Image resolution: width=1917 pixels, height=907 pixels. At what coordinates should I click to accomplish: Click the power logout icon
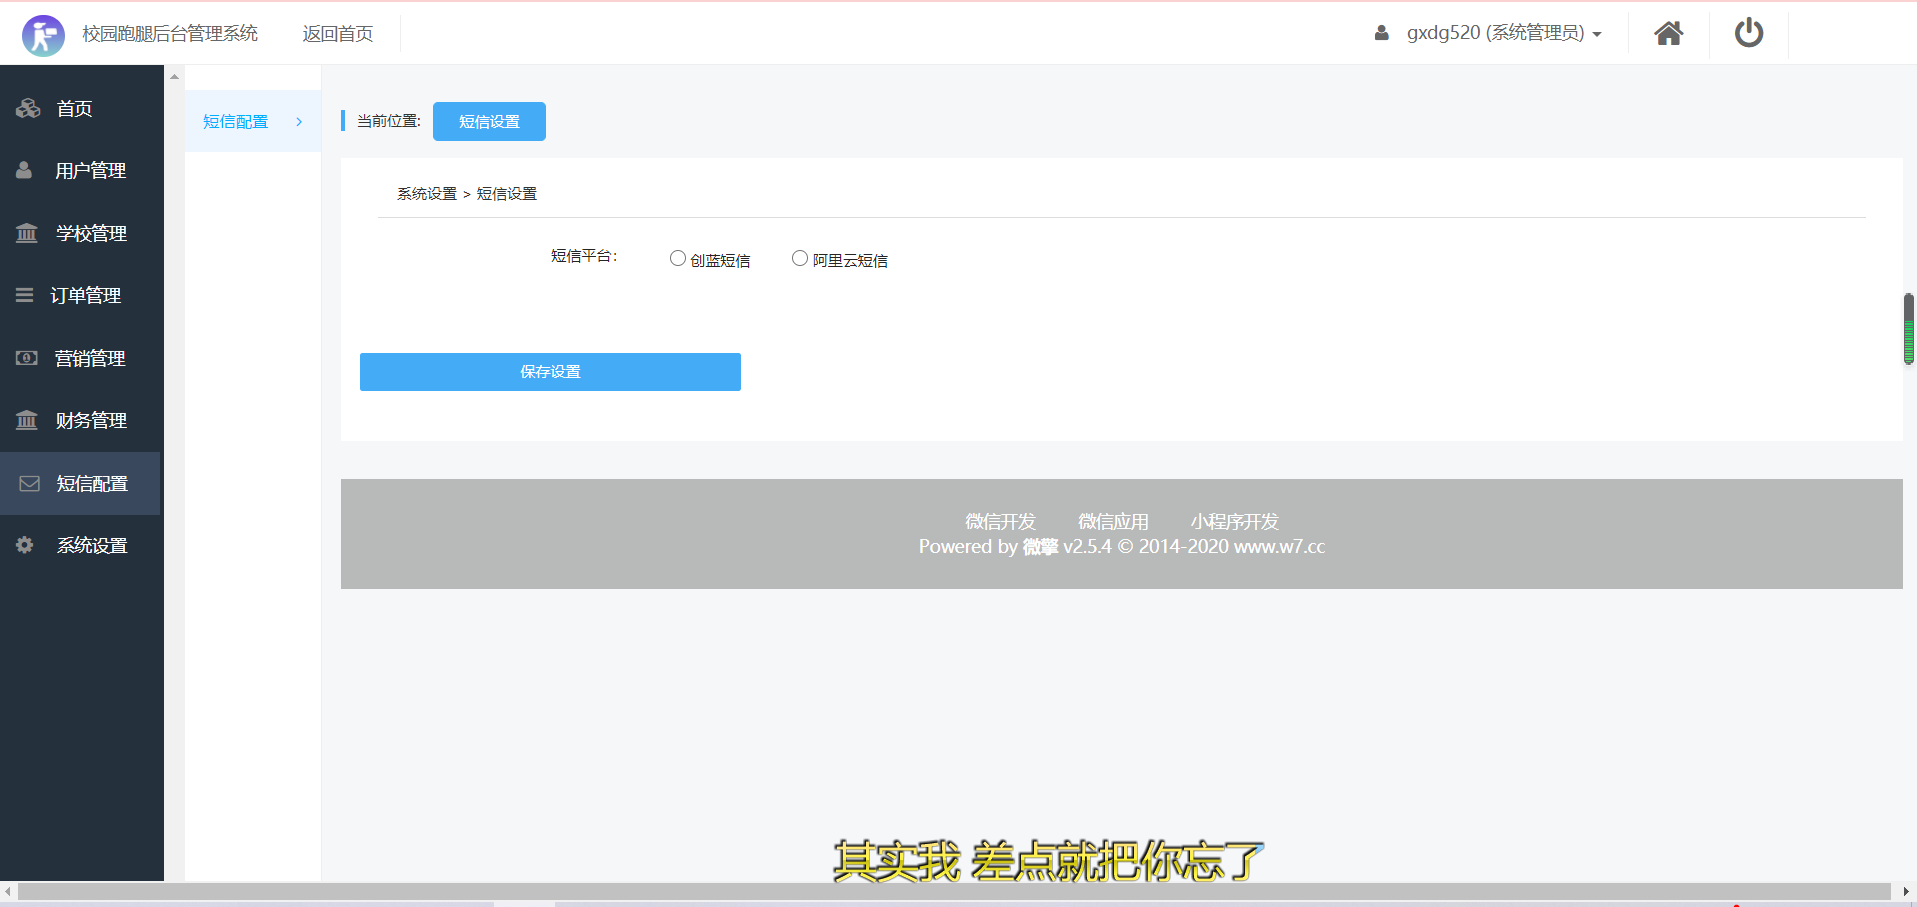[1748, 33]
